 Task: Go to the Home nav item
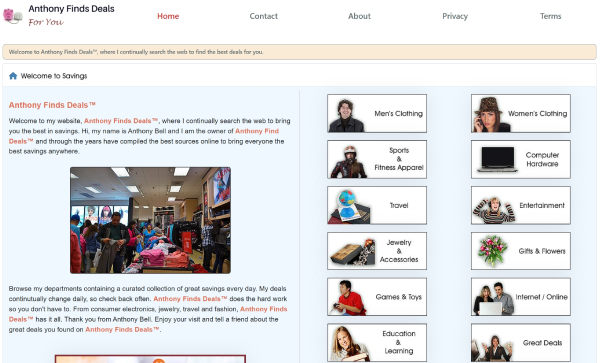168,16
